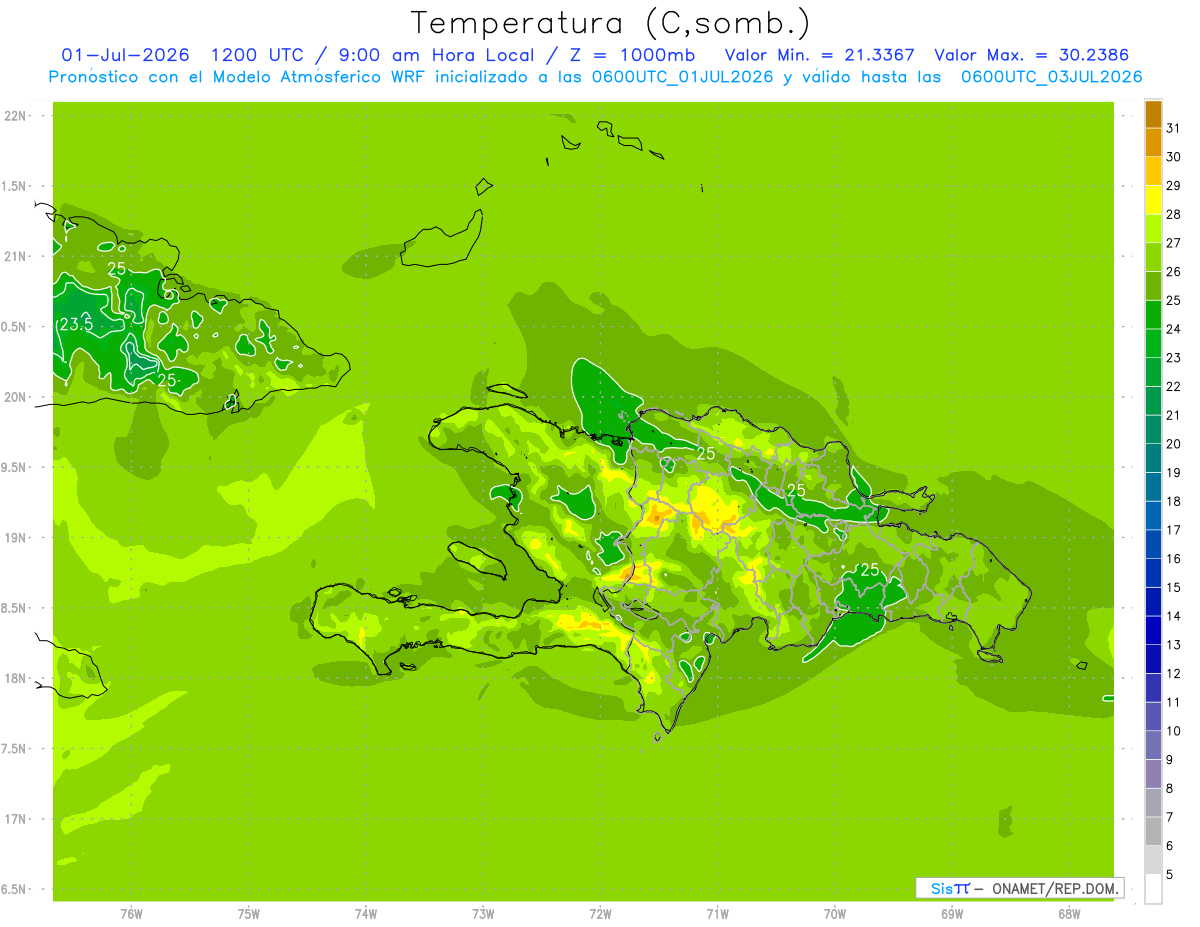Click legend value "26"
The image size is (1200, 927).
[1173, 272]
